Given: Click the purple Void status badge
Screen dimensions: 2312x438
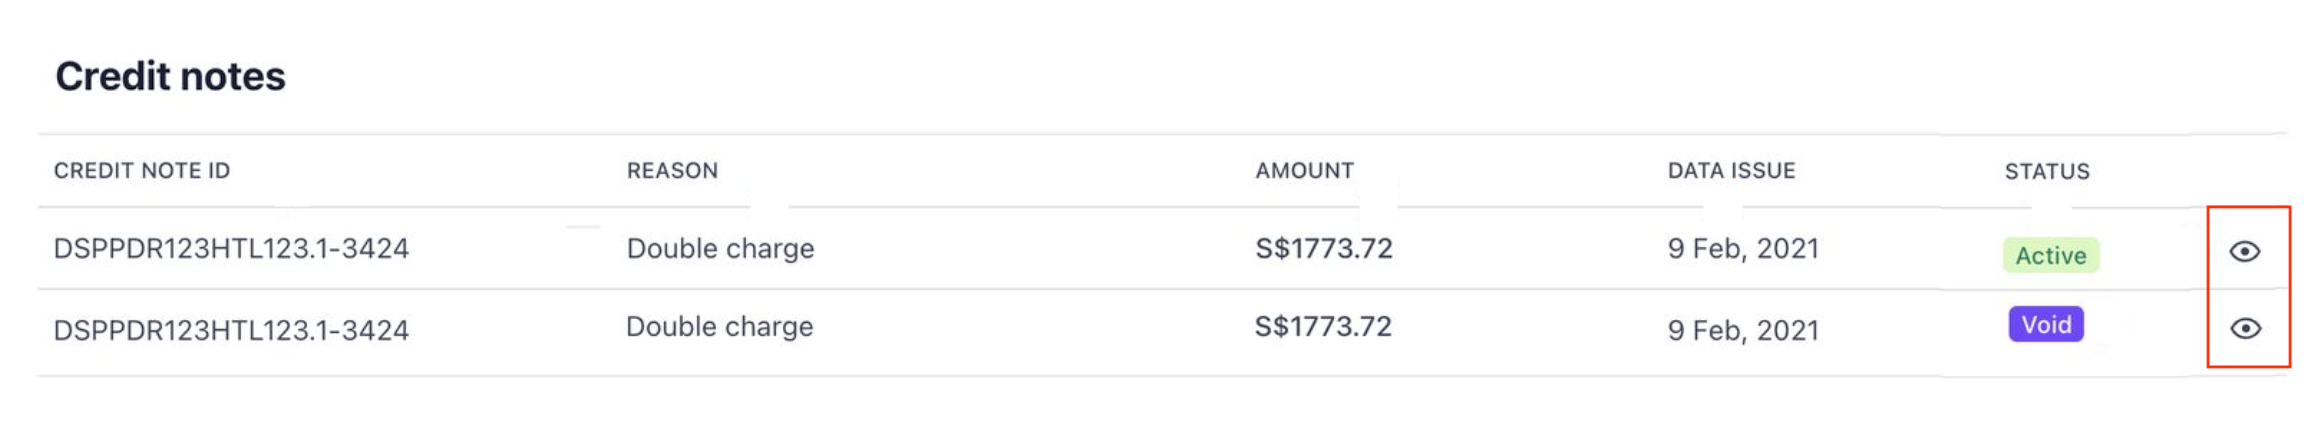Looking at the screenshot, I should [2046, 325].
